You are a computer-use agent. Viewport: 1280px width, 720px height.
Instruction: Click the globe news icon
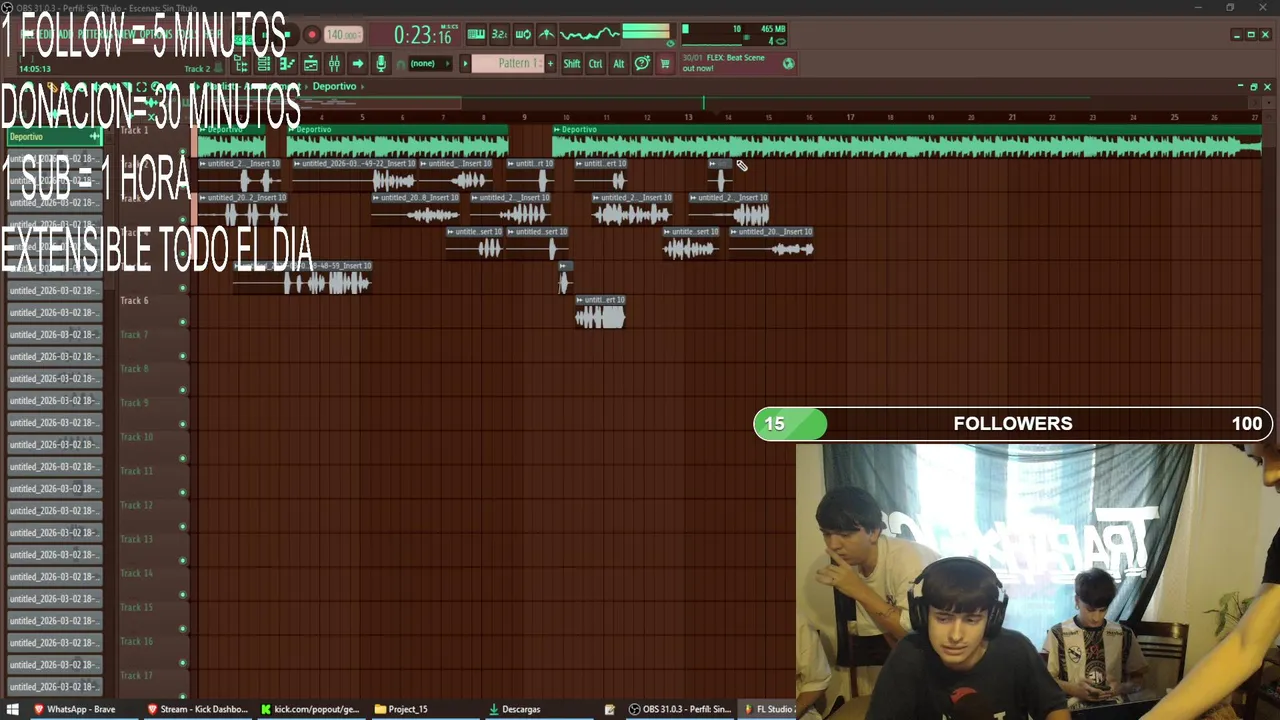(788, 63)
